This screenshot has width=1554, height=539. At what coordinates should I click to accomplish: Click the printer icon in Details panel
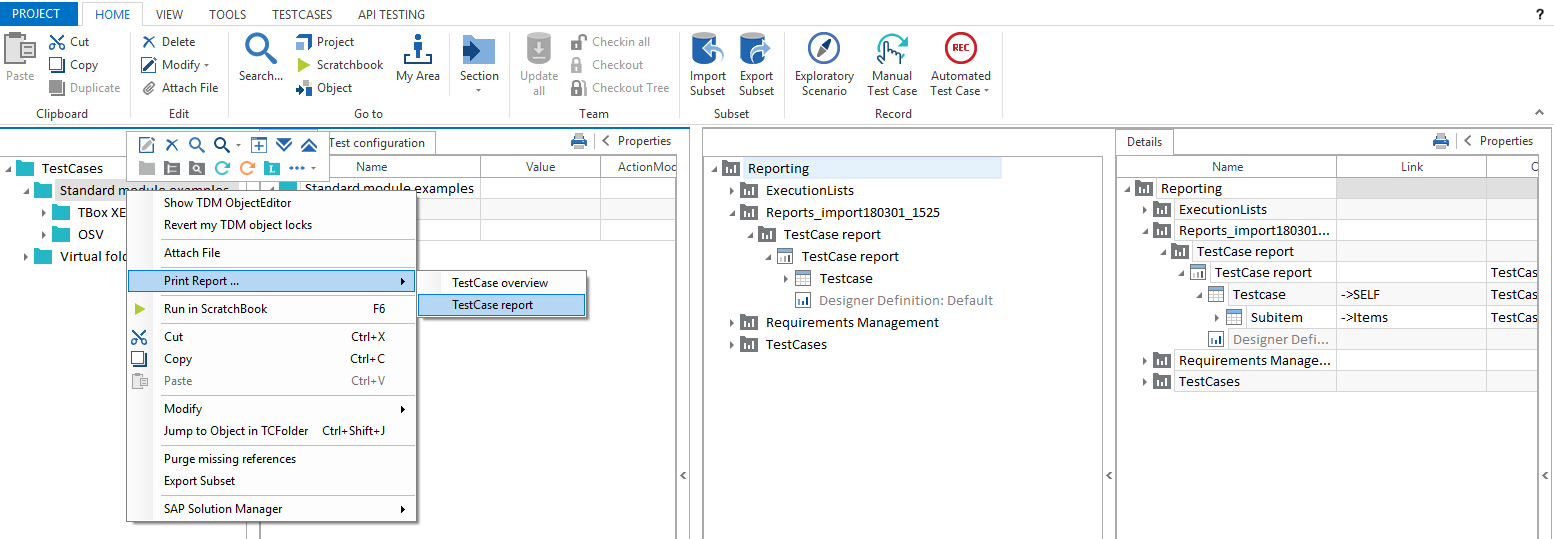click(1440, 141)
